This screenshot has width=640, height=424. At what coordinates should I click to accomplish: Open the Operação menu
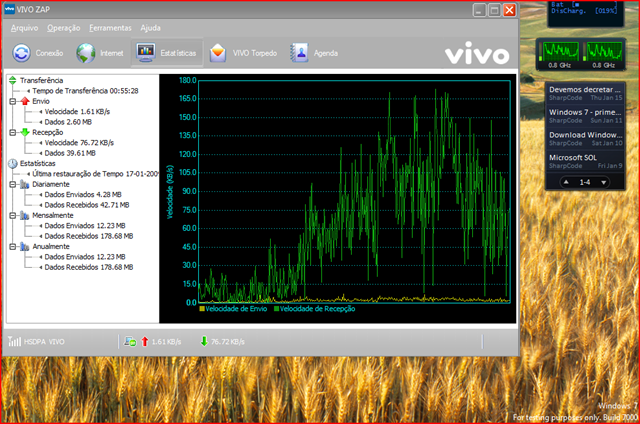pos(63,28)
